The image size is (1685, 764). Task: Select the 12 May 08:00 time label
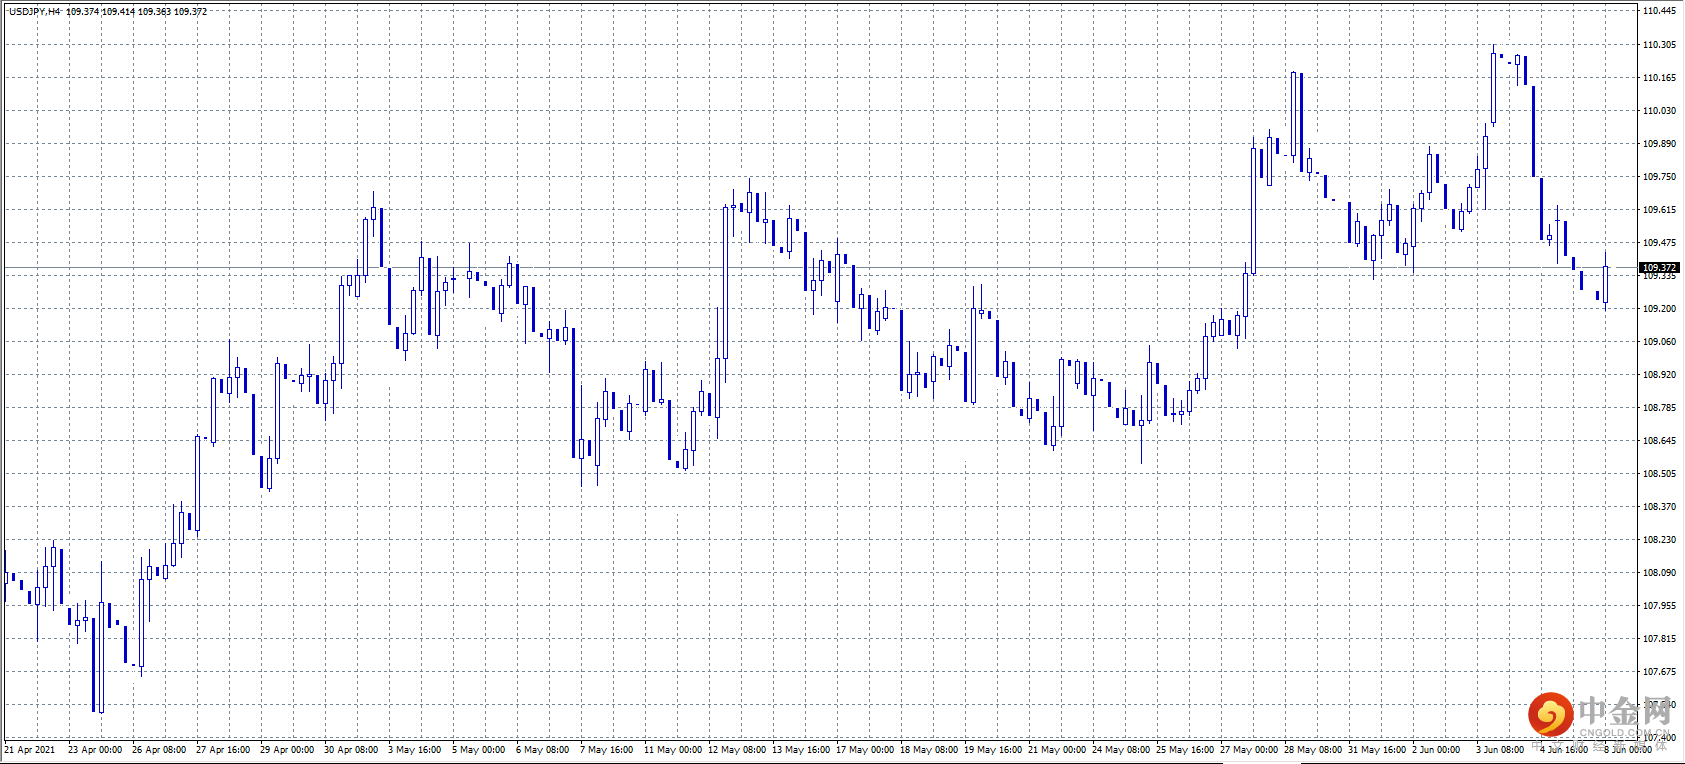[x=737, y=749]
